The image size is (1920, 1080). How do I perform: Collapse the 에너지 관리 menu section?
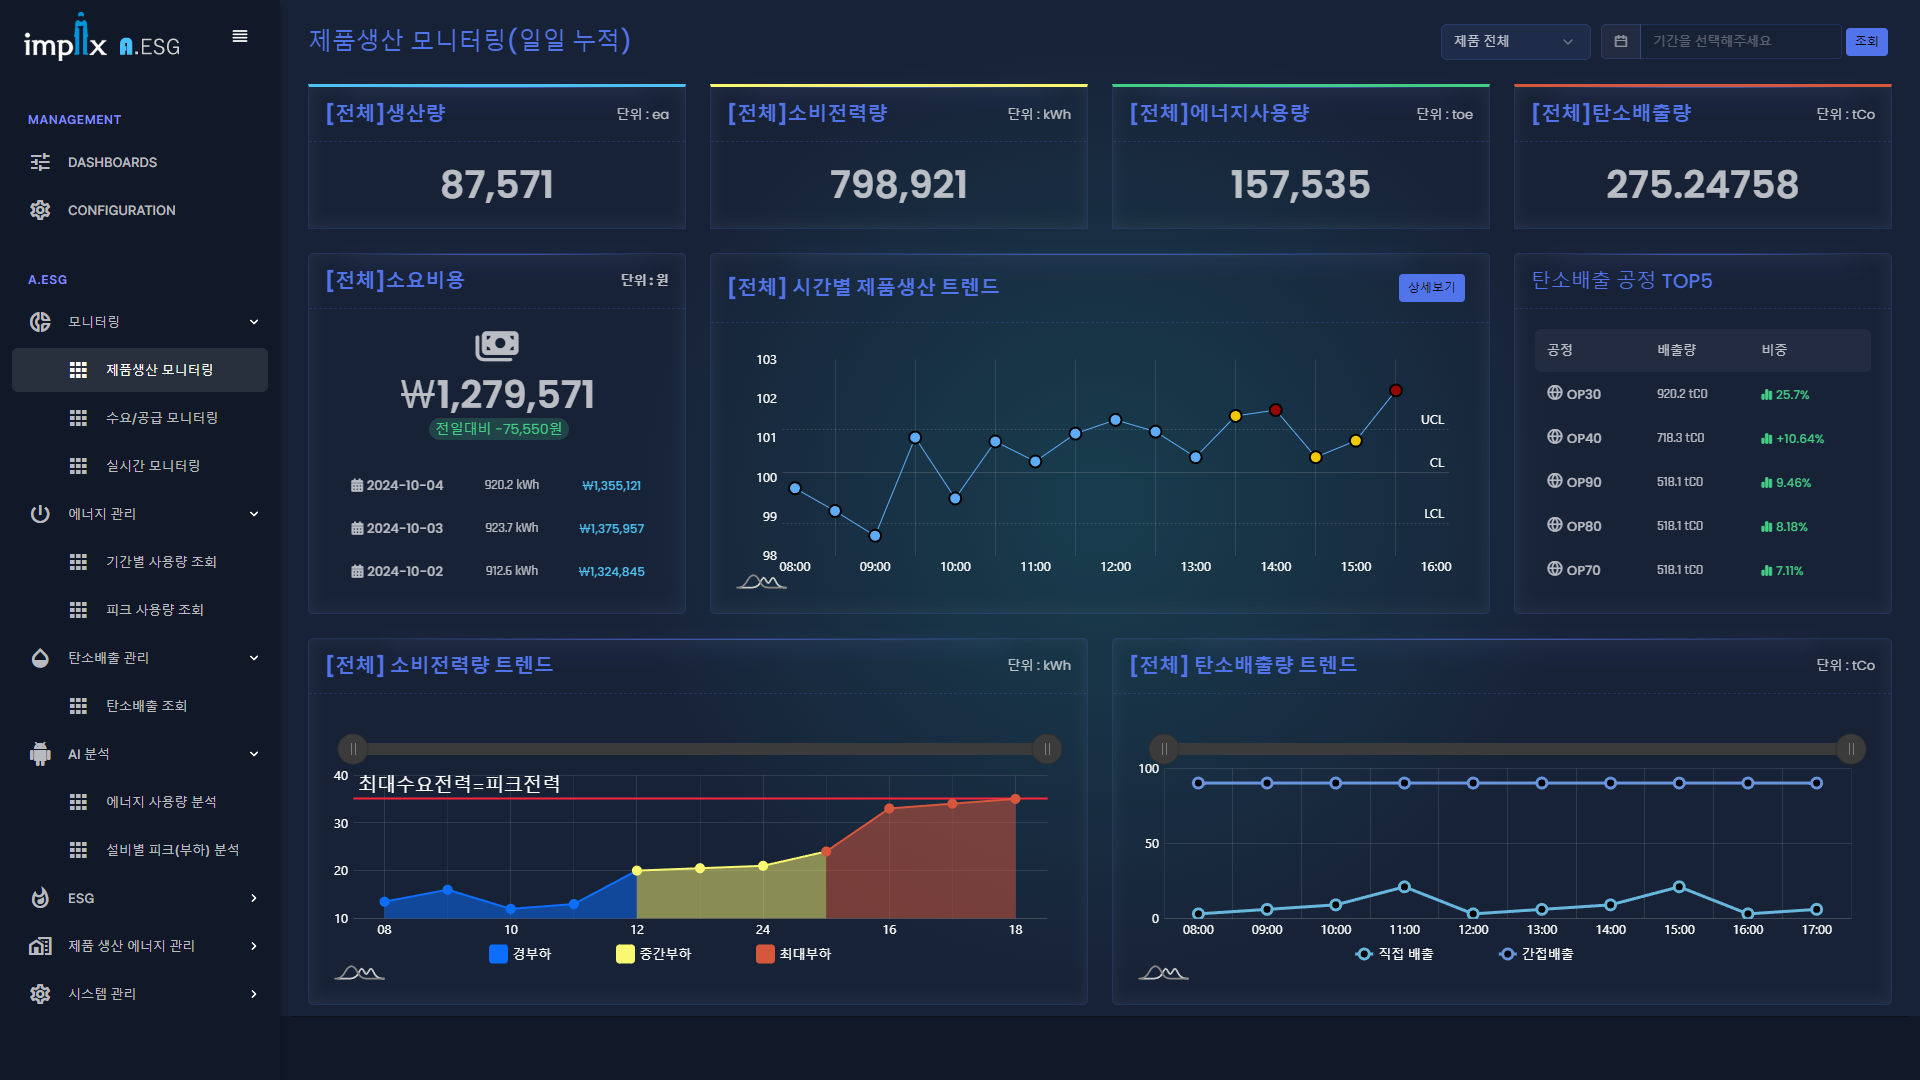(254, 514)
